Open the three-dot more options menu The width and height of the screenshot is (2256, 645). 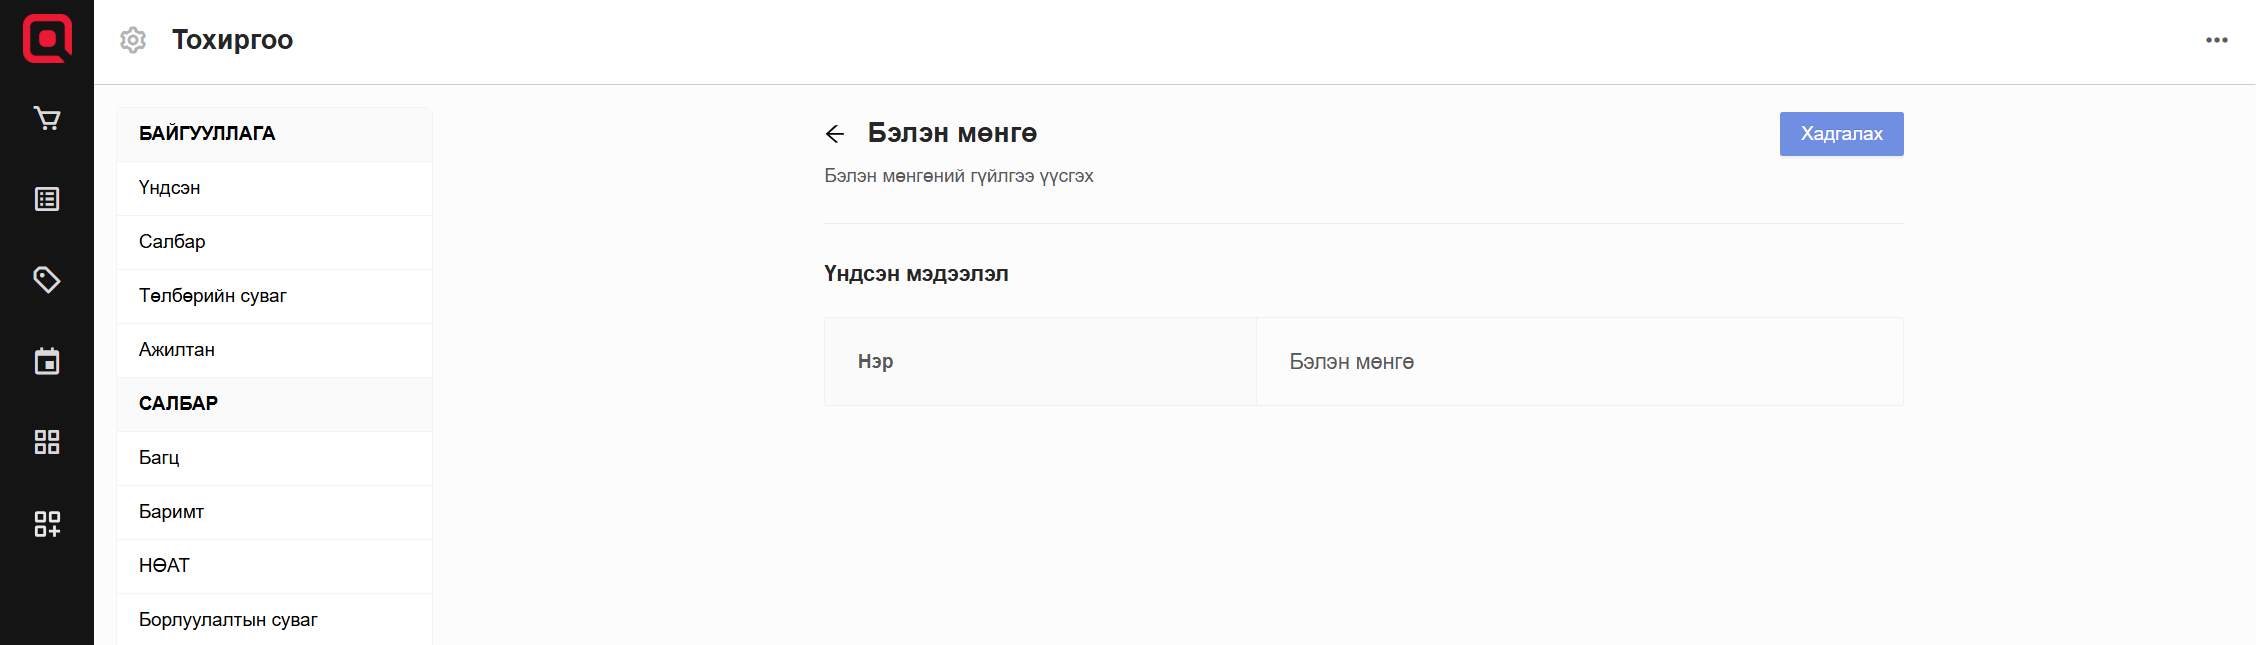pos(2216,40)
